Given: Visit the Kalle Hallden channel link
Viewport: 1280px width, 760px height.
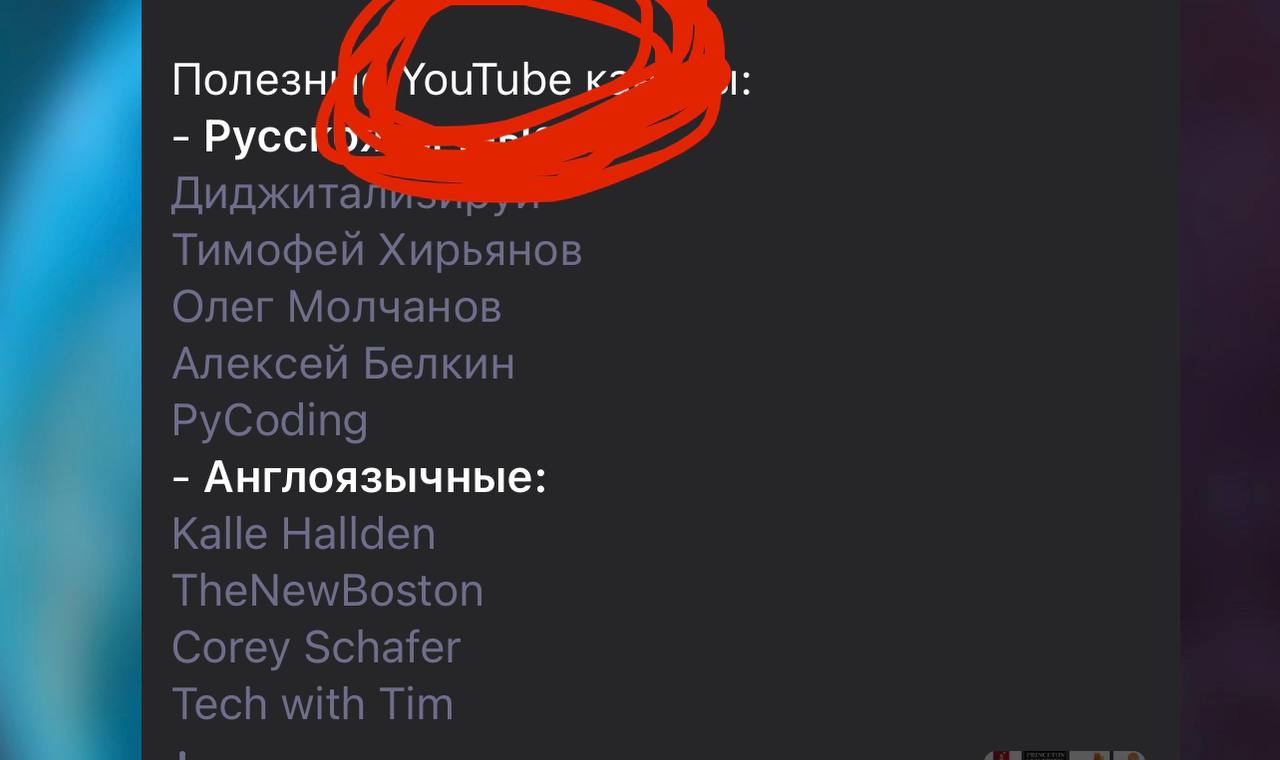Looking at the screenshot, I should pyautogui.click(x=304, y=534).
